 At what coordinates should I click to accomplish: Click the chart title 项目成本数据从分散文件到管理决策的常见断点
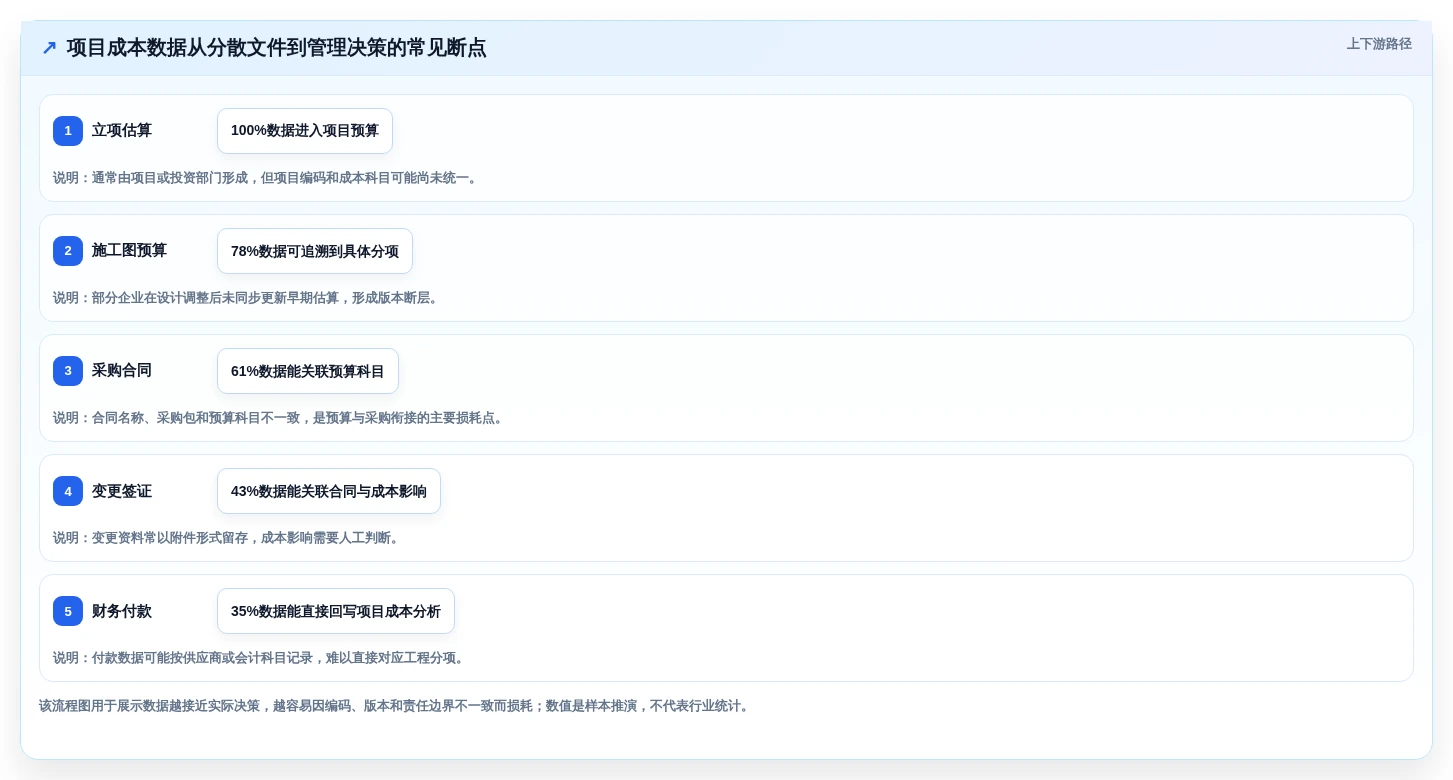276,48
